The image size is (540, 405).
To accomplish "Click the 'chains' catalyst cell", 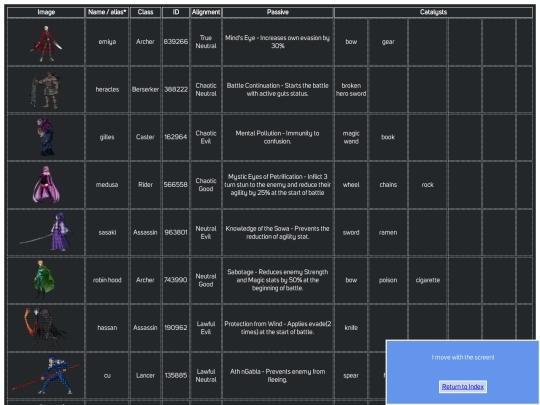I will pos(388,185).
